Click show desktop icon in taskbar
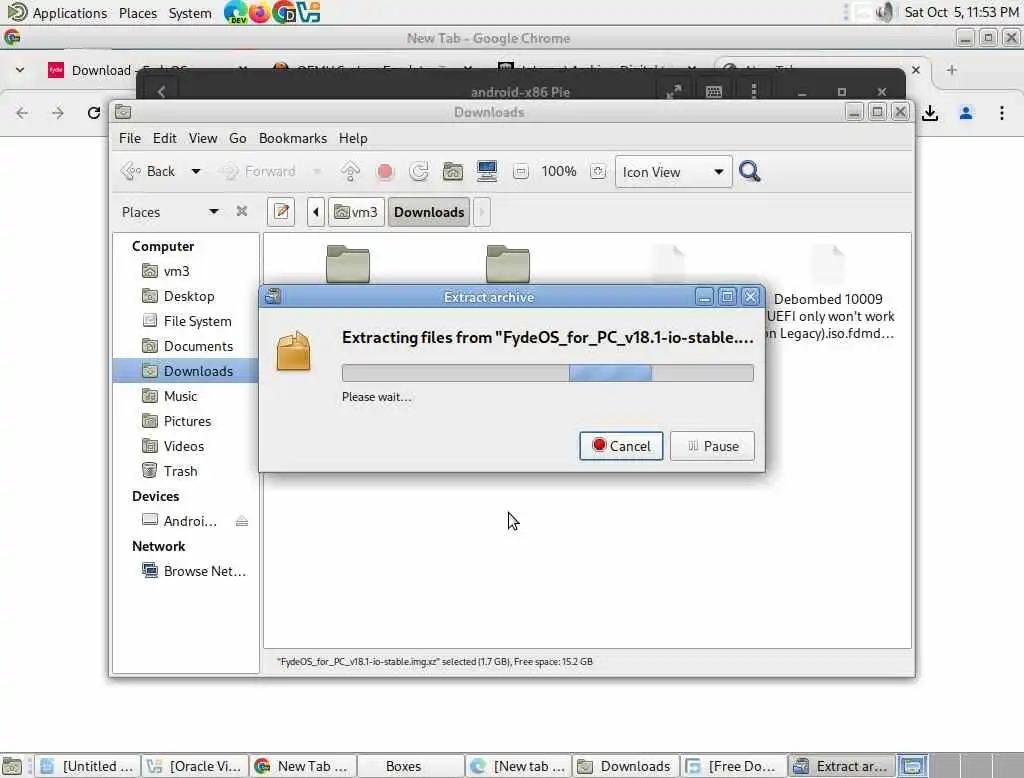Viewport: 1024px width, 778px height. tap(12, 766)
